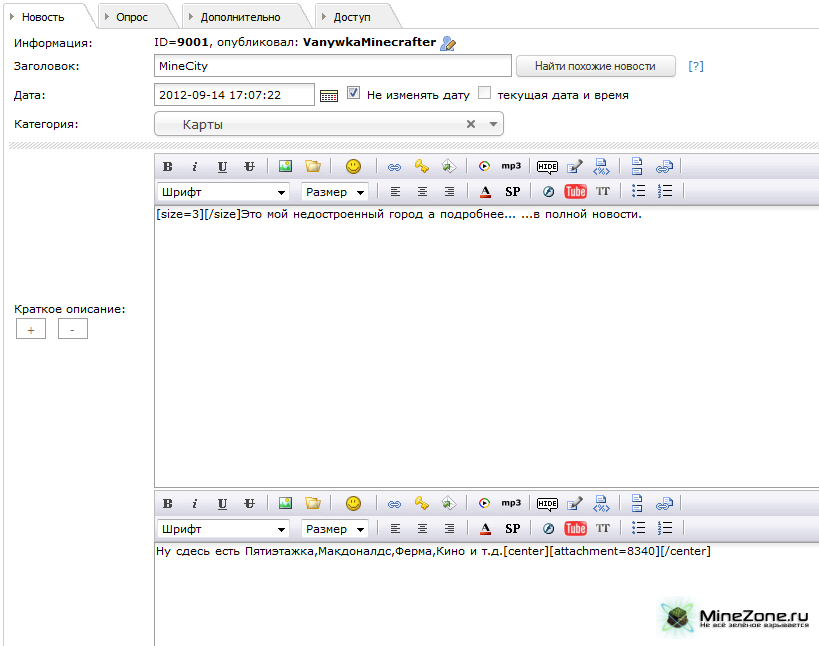The width and height of the screenshot is (819, 646).
Task: Pick text color in upper editor toolbar
Action: (x=485, y=192)
